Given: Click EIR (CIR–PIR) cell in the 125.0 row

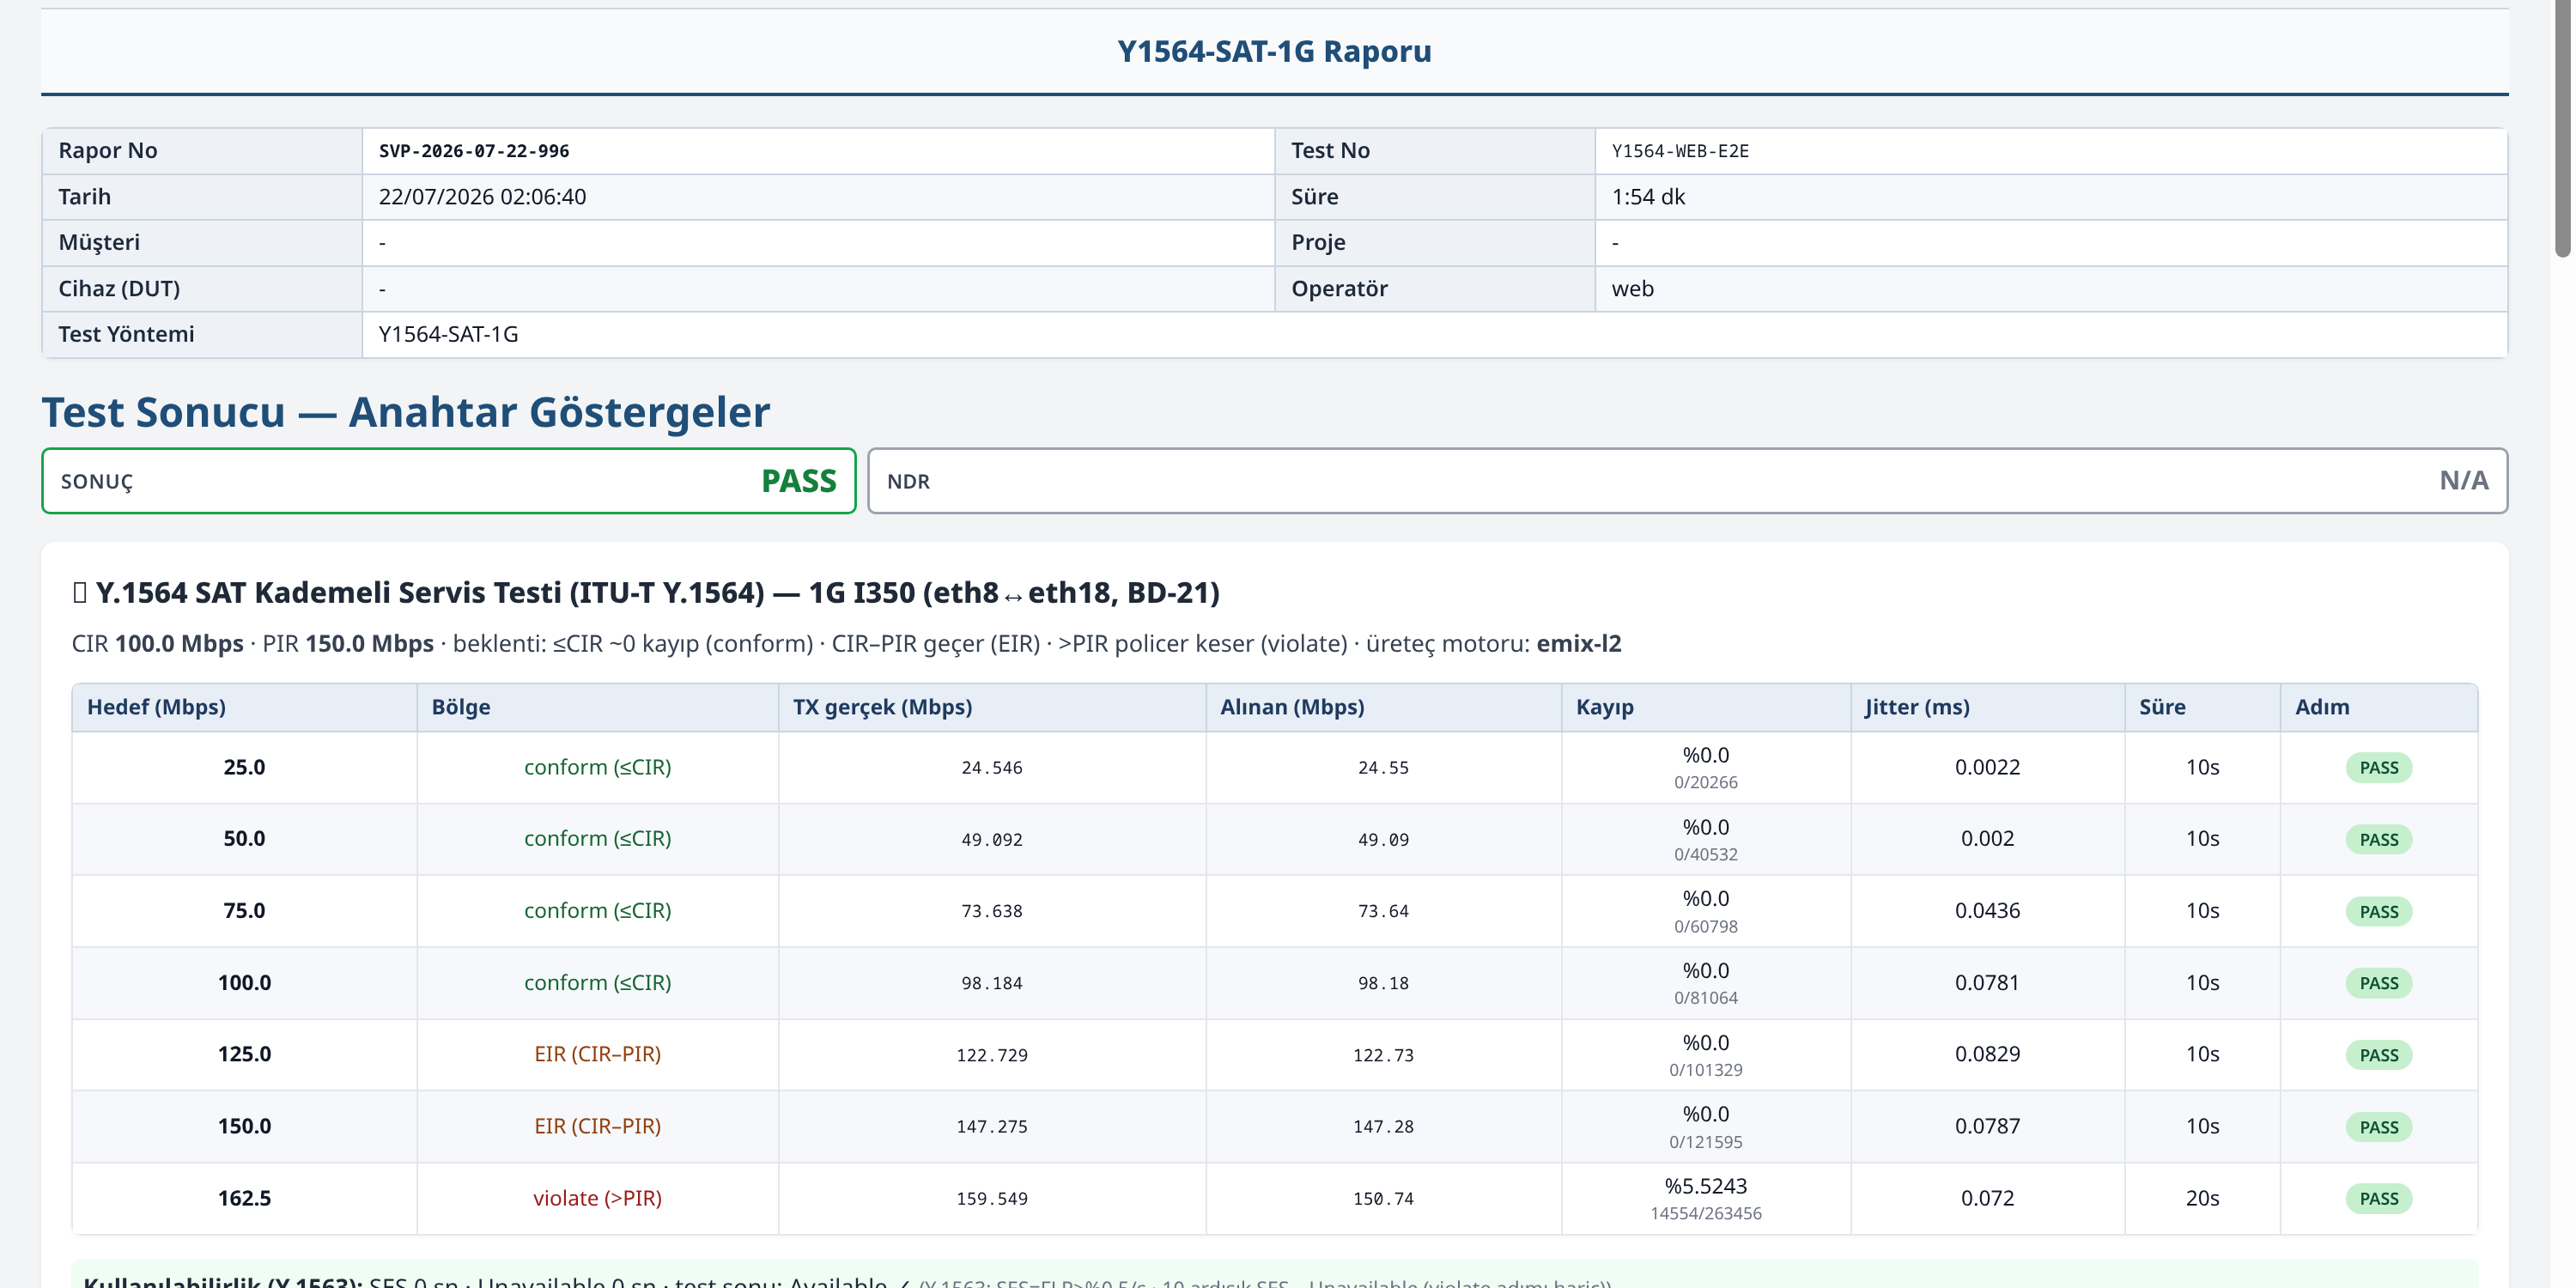Looking at the screenshot, I should coord(597,1054).
